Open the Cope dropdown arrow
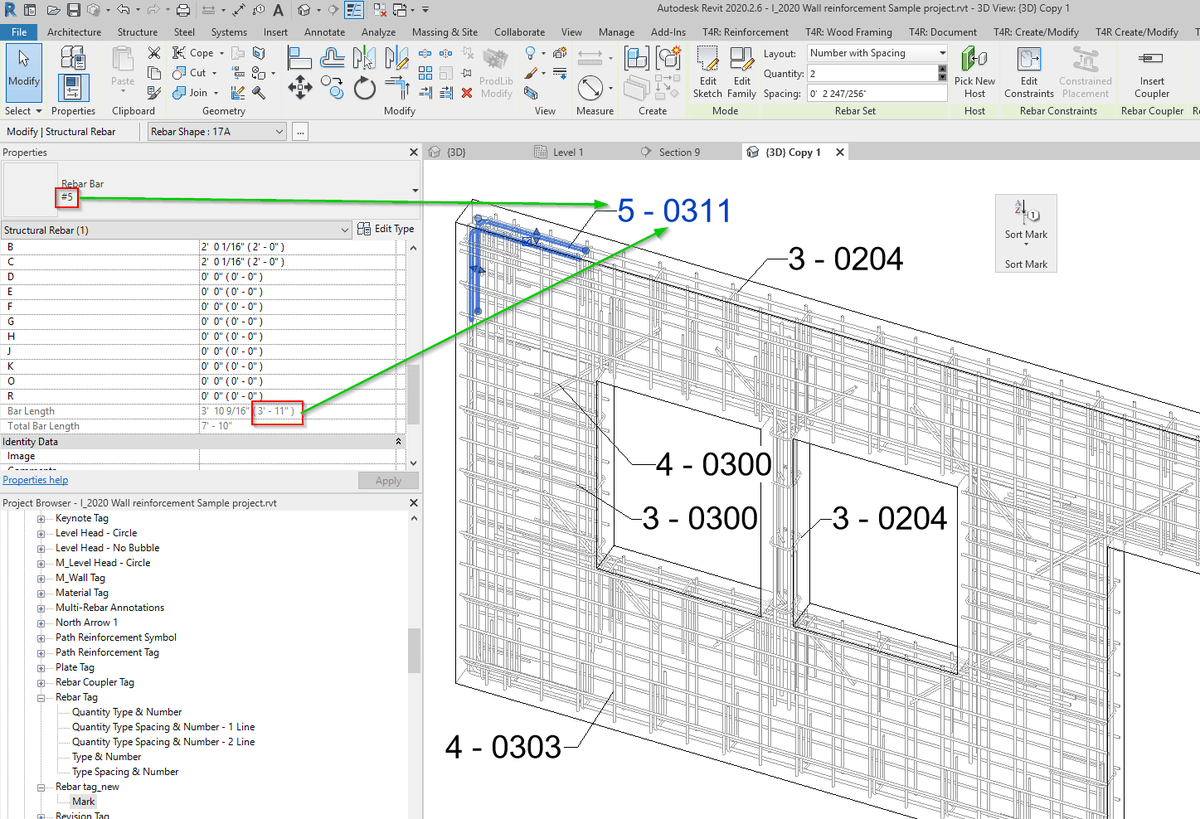Screen dimensions: 1200x819 coord(222,53)
